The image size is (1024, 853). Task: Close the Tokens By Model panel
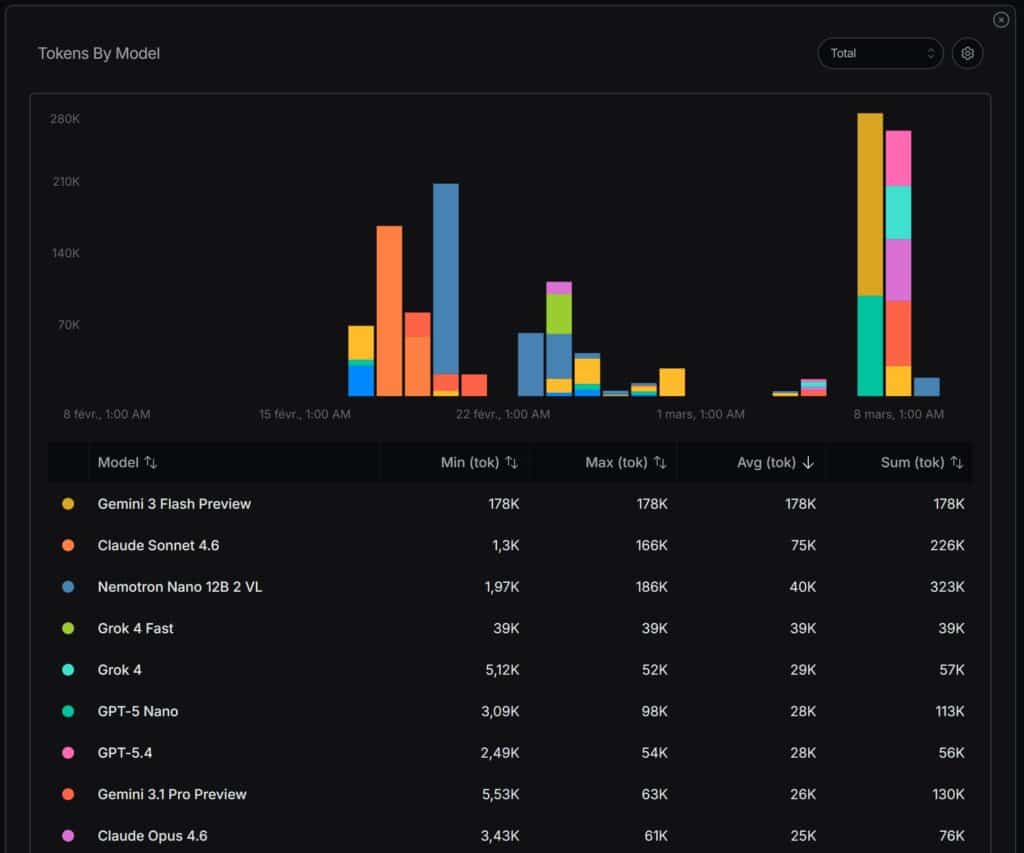[1000, 19]
